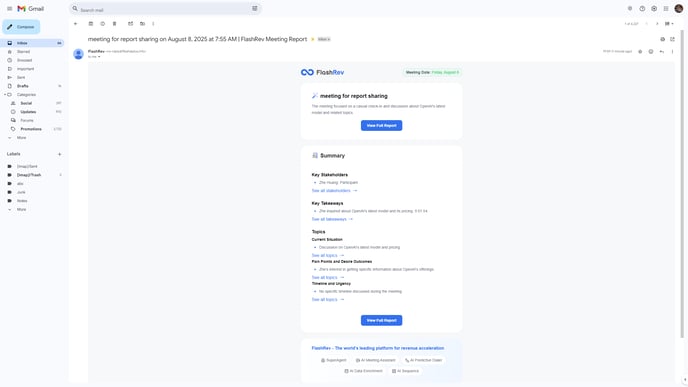
Task: Follow the See all takeaways link
Action: 332,219
